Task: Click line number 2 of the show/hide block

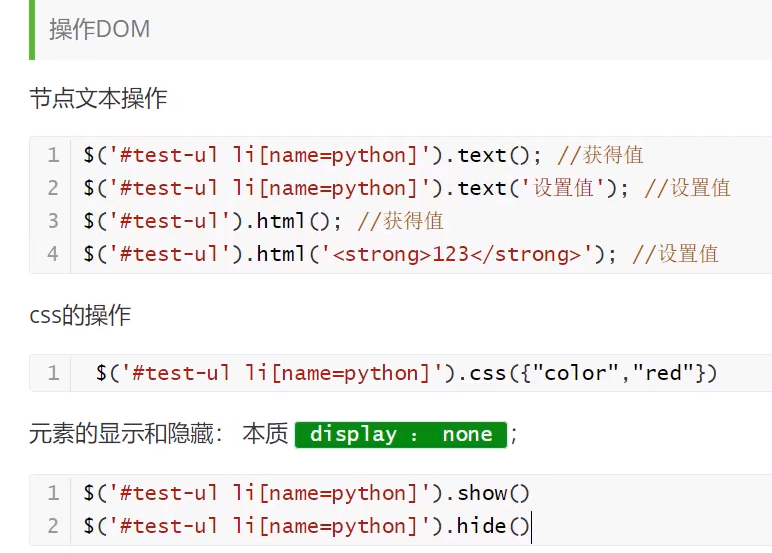Action: [52, 526]
